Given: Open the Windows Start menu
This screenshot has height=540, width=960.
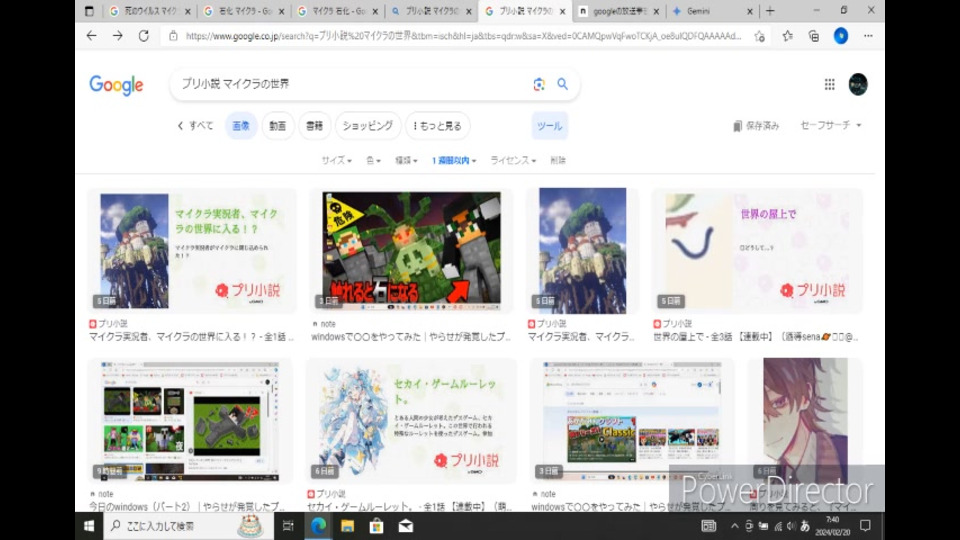Looking at the screenshot, I should (x=89, y=526).
